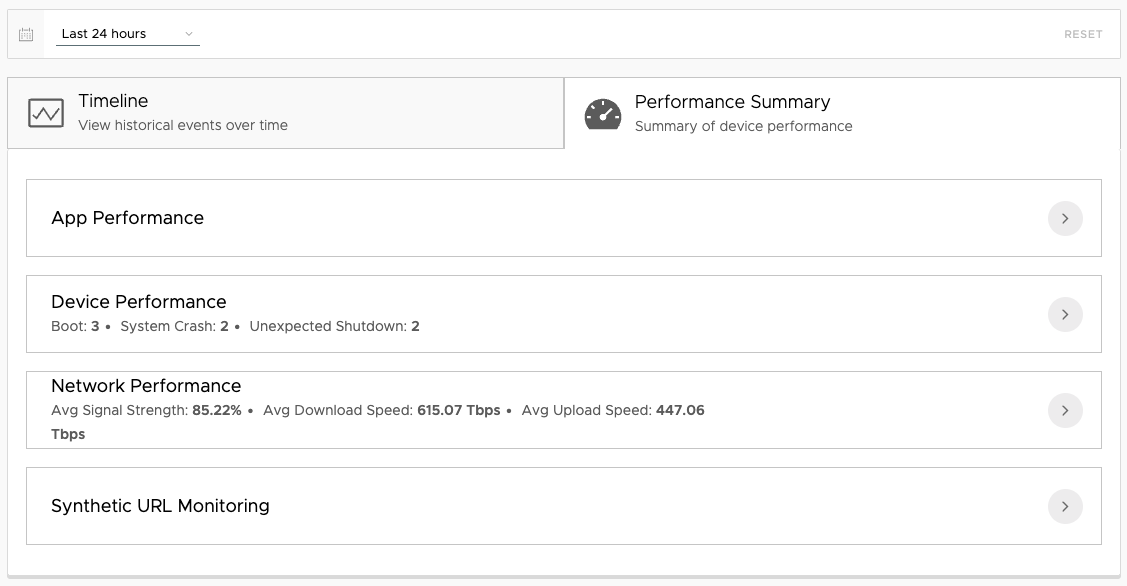Click the Timeline line-chart icon
Image resolution: width=1127 pixels, height=586 pixels.
(46, 113)
